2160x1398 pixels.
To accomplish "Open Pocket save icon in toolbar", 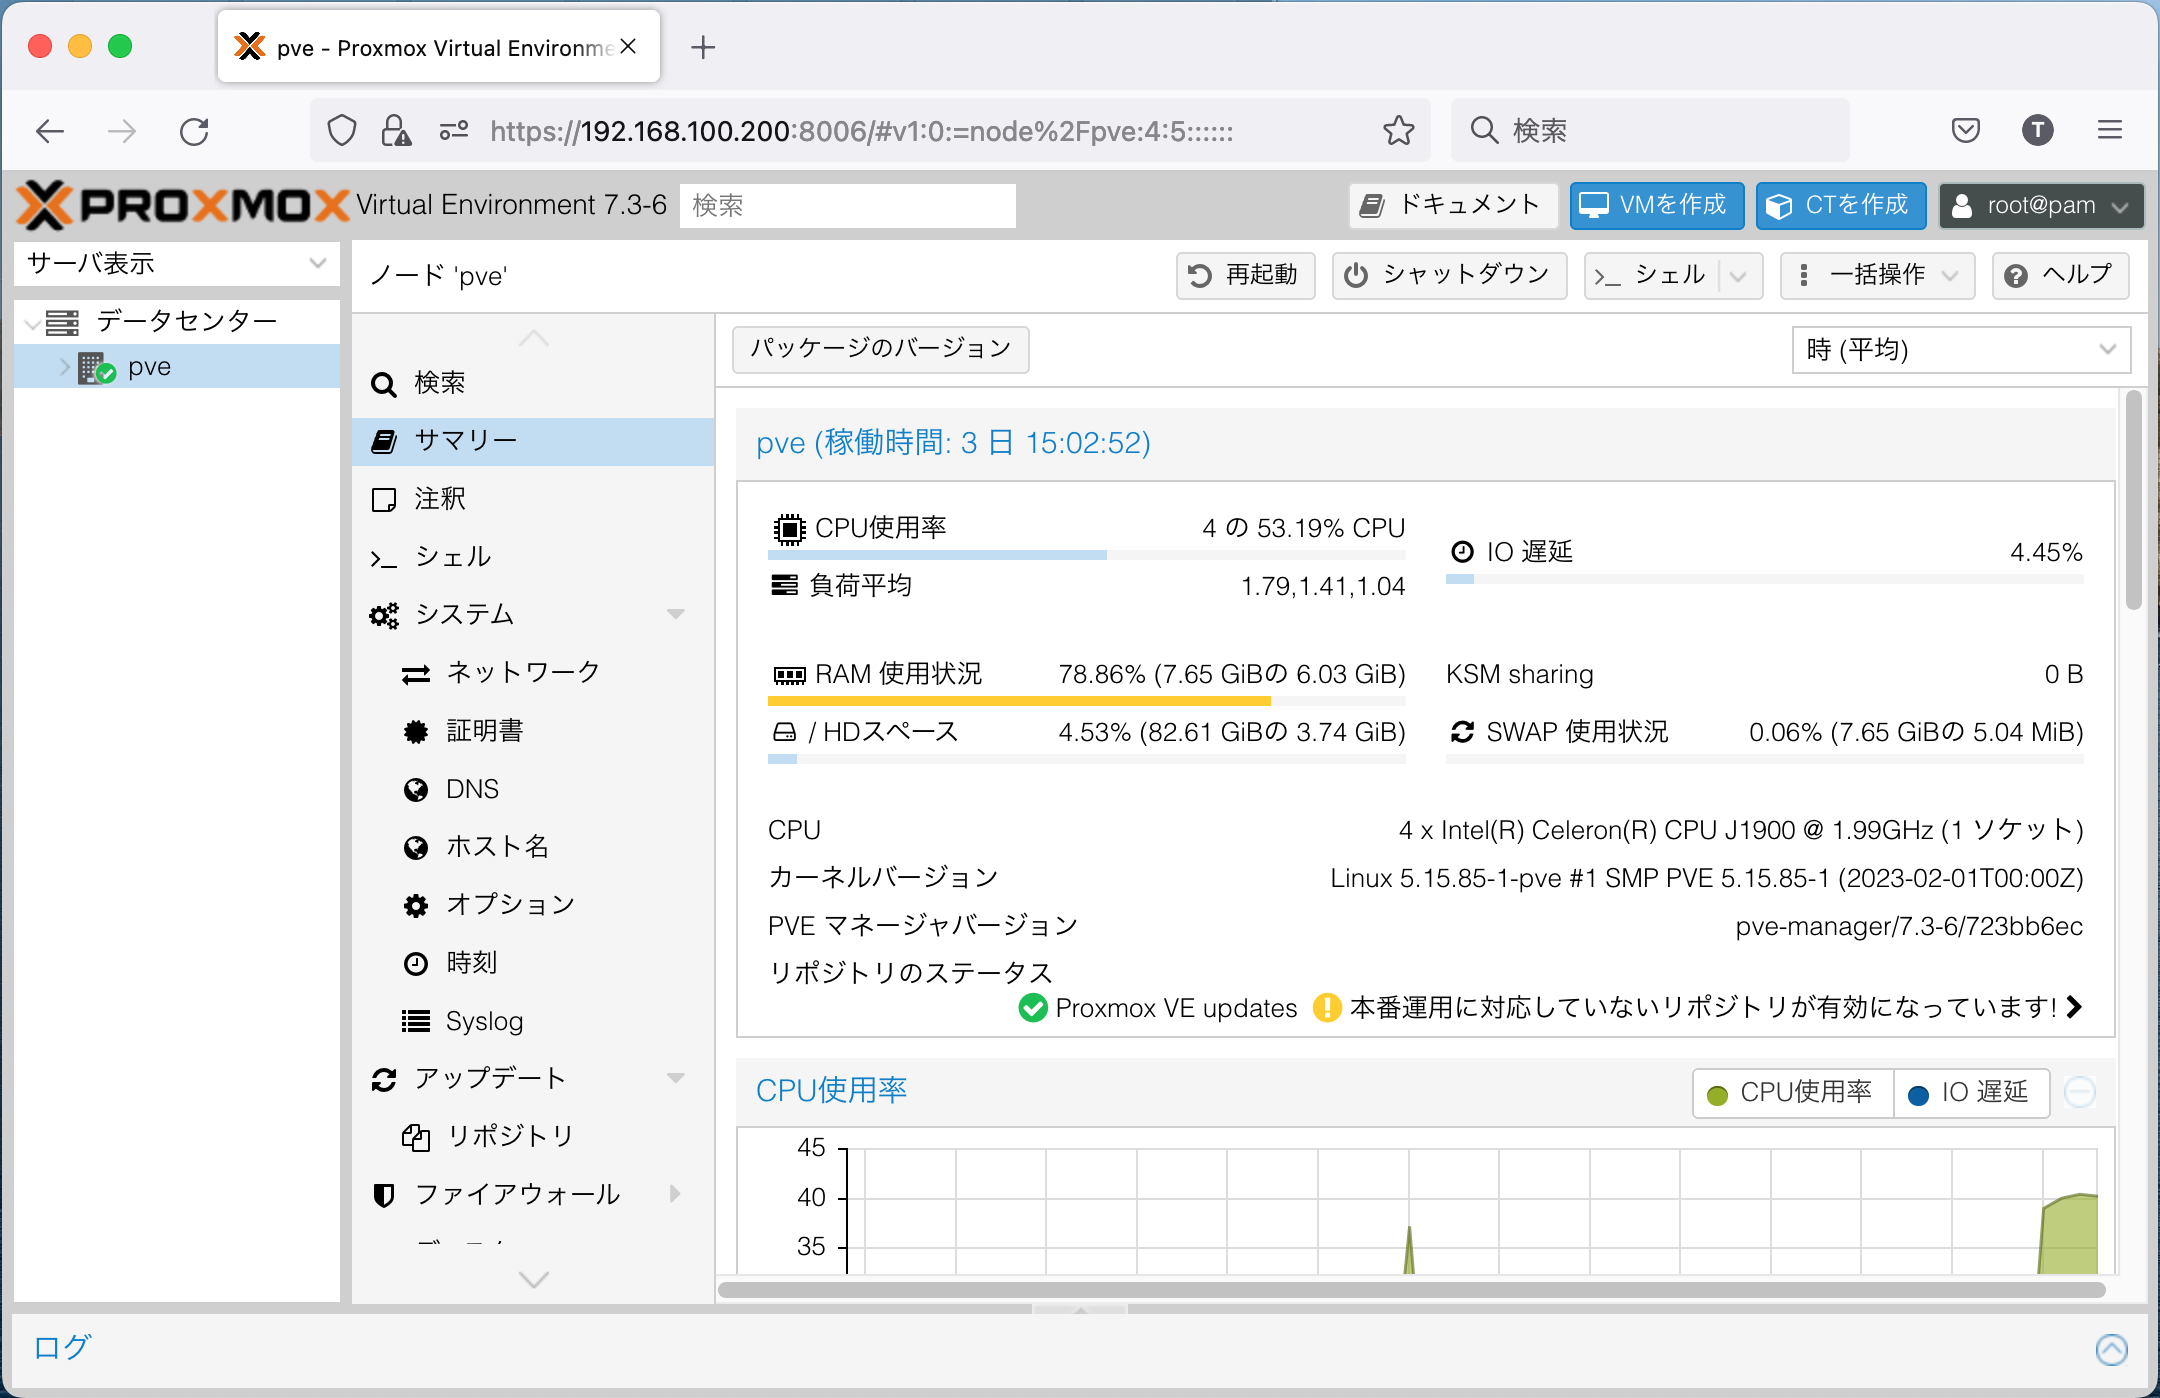I will [x=1966, y=130].
